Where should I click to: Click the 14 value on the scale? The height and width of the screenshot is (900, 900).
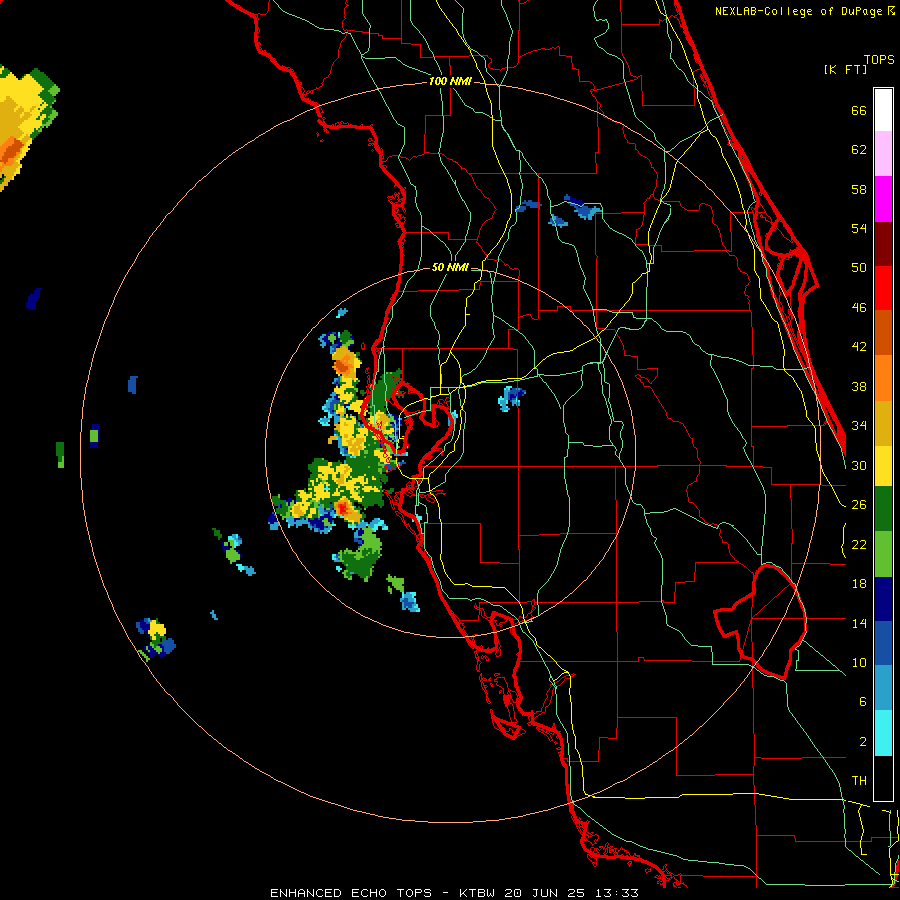tap(859, 623)
